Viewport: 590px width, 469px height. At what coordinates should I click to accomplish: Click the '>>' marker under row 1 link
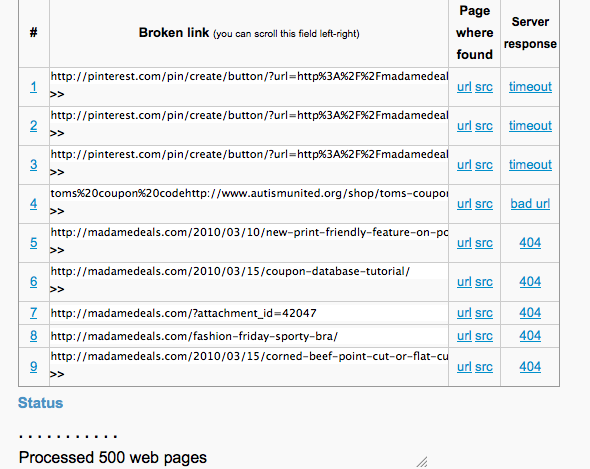coord(57,94)
